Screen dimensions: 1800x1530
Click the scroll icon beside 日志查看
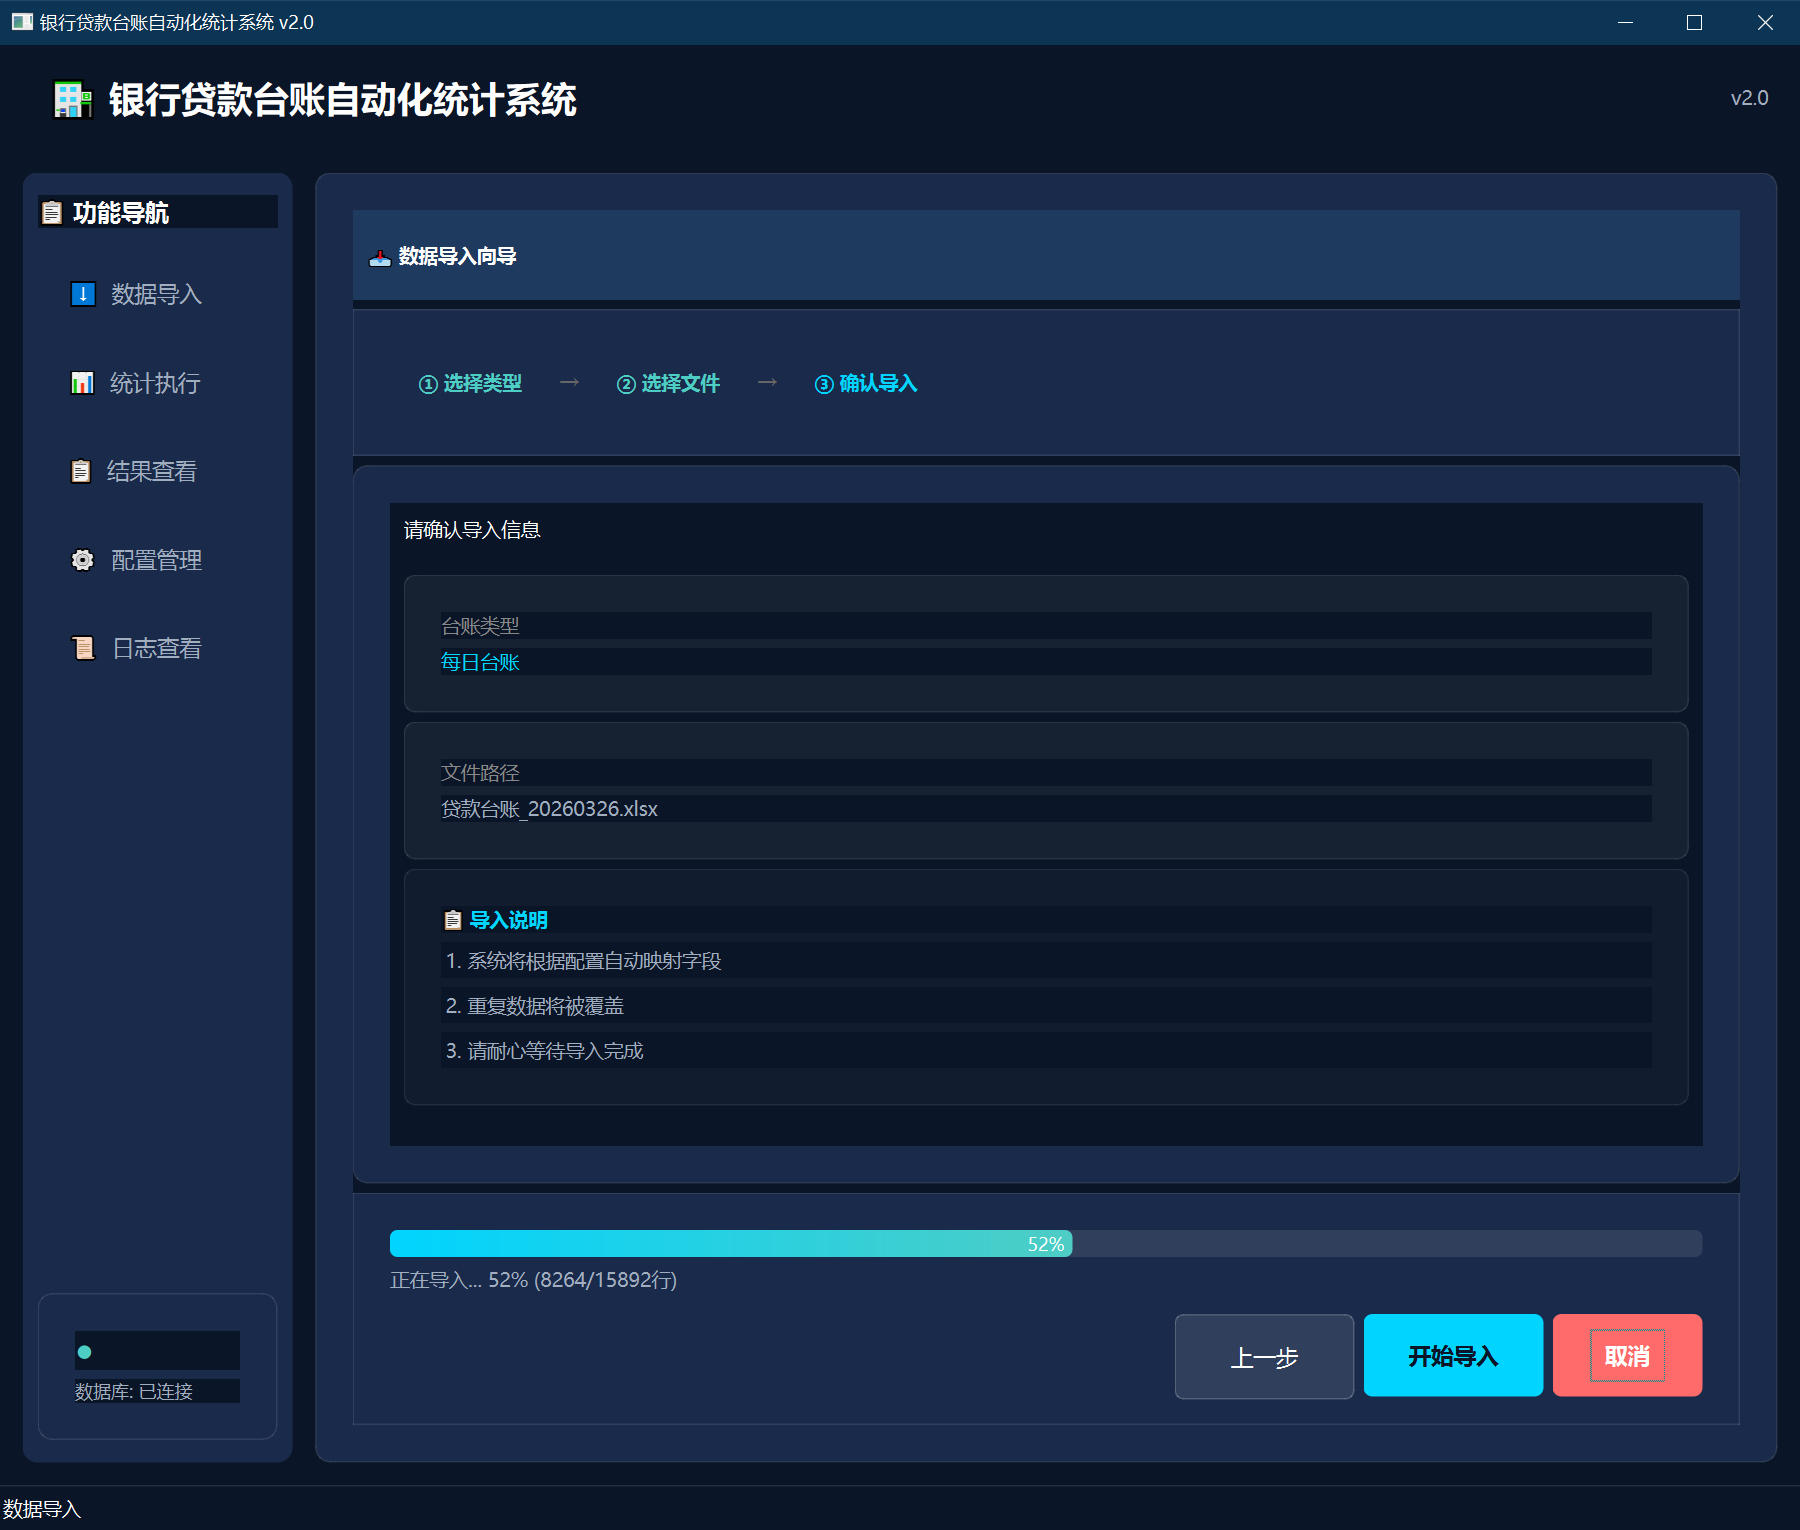pos(83,648)
